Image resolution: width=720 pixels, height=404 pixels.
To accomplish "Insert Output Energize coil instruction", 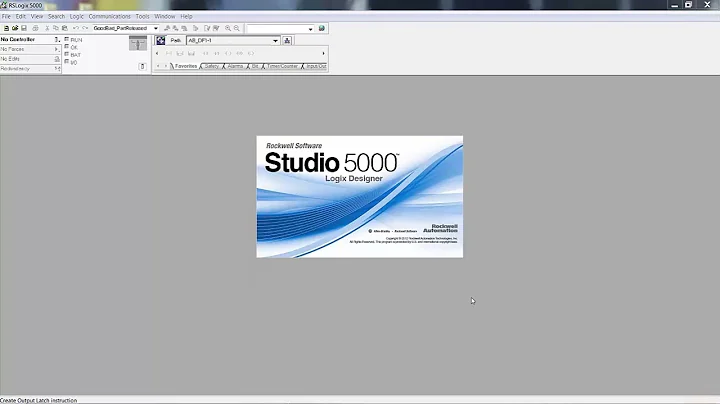I will pos(228,53).
